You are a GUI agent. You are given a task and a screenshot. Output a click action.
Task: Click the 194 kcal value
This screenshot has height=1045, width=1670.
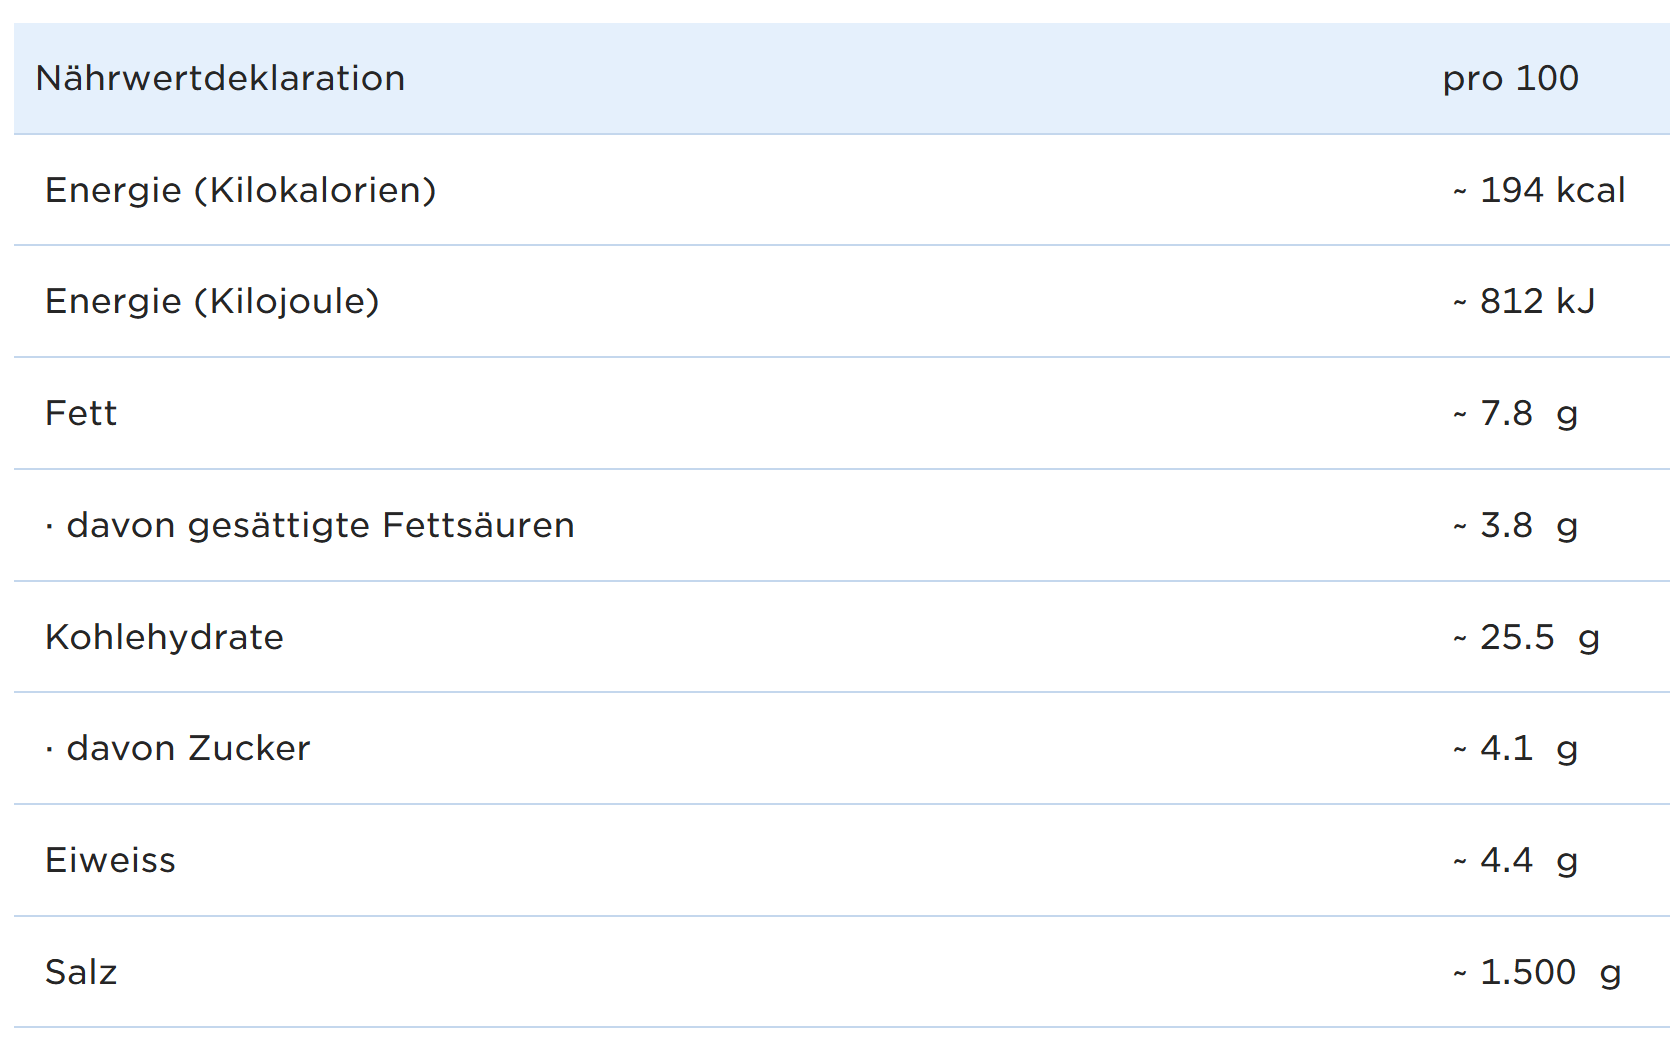point(1551,190)
